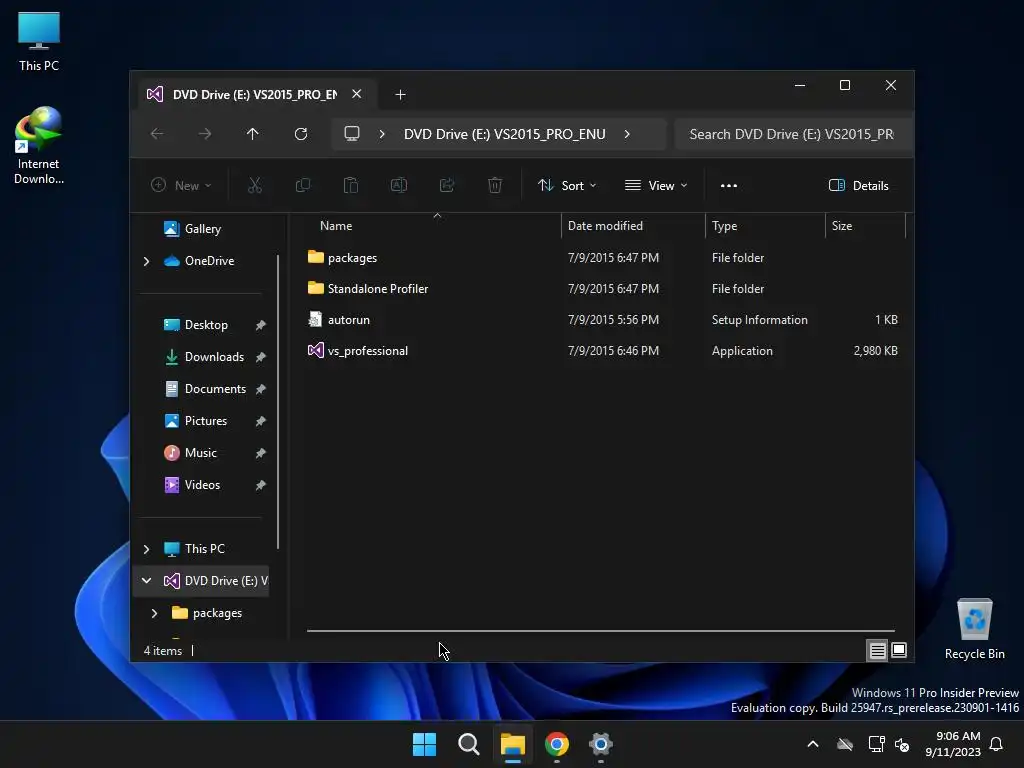Click the Rename icon in toolbar

398,185
